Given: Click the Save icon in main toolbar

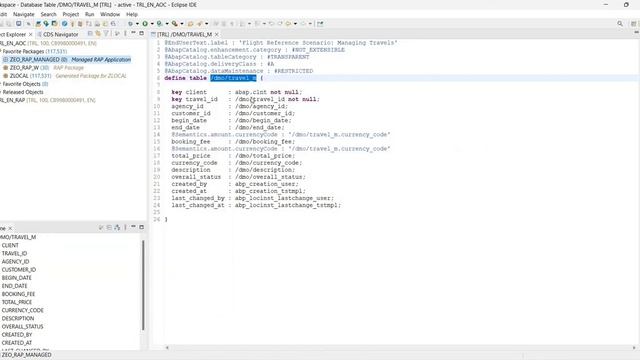Looking at the screenshot, I should (x=19, y=24).
